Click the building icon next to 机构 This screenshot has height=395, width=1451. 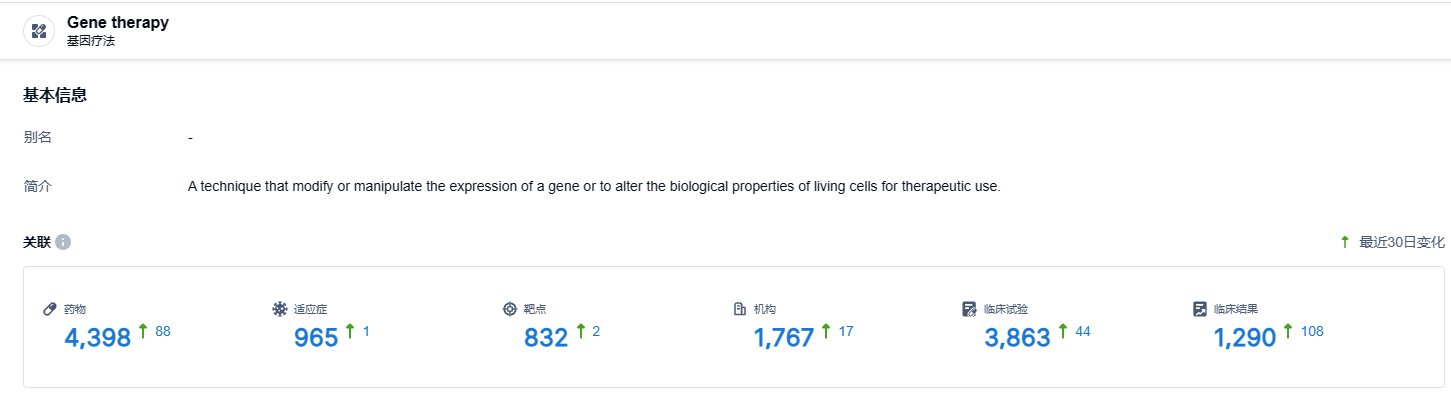click(740, 309)
